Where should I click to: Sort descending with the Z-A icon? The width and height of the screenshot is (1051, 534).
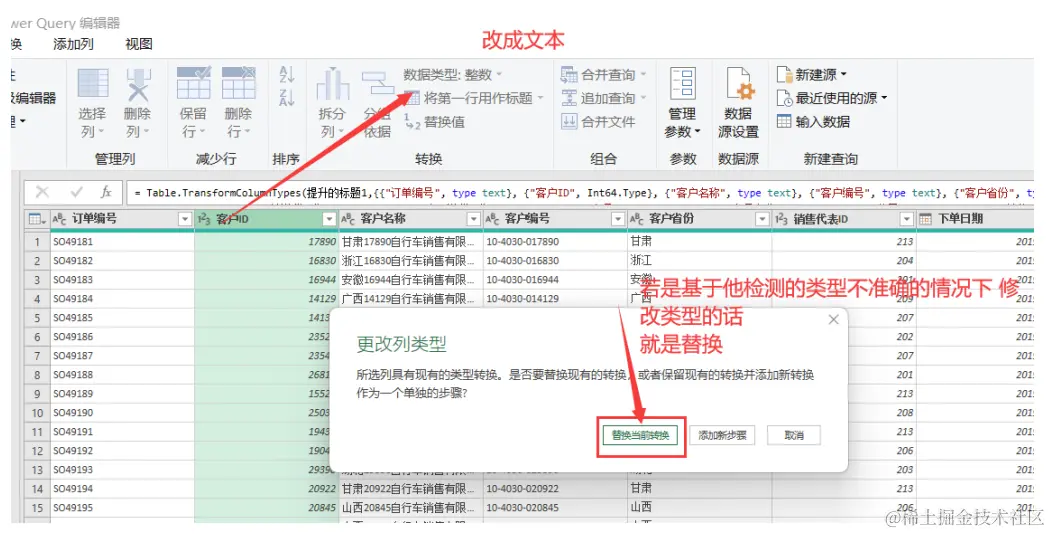point(287,98)
